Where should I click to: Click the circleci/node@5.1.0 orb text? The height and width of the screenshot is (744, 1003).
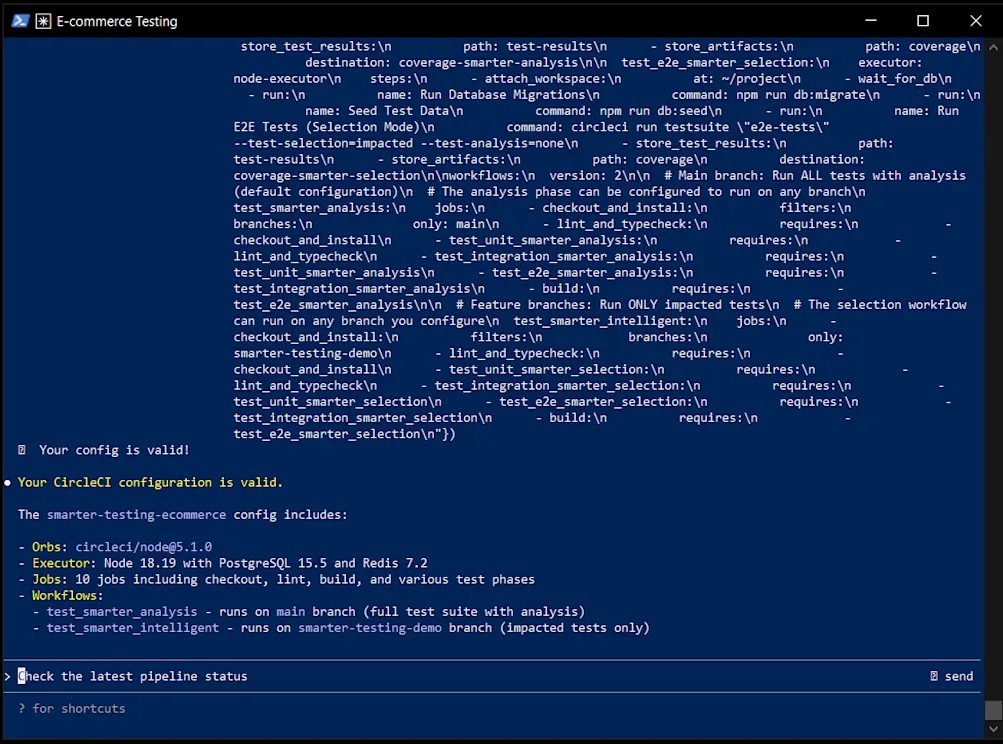[143, 547]
